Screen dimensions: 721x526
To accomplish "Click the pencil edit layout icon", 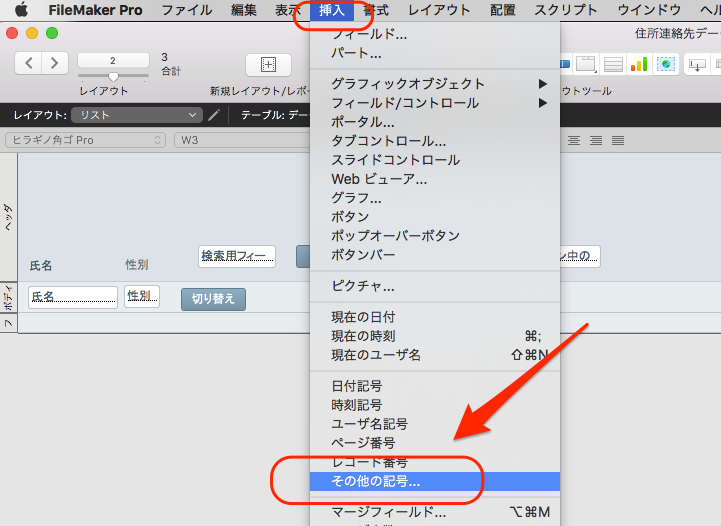I will (x=214, y=115).
